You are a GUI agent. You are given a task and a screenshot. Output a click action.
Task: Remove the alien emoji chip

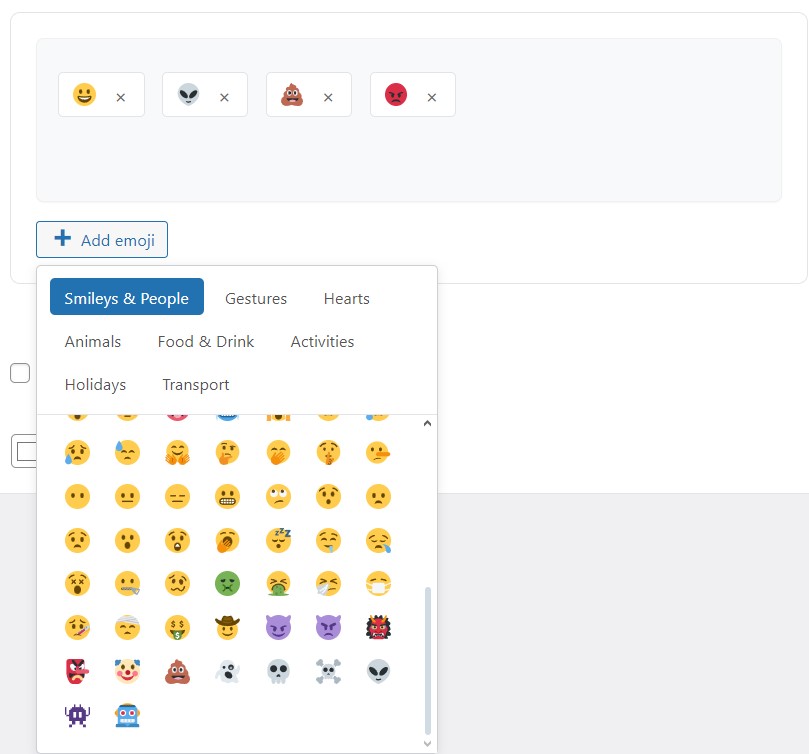coord(224,97)
